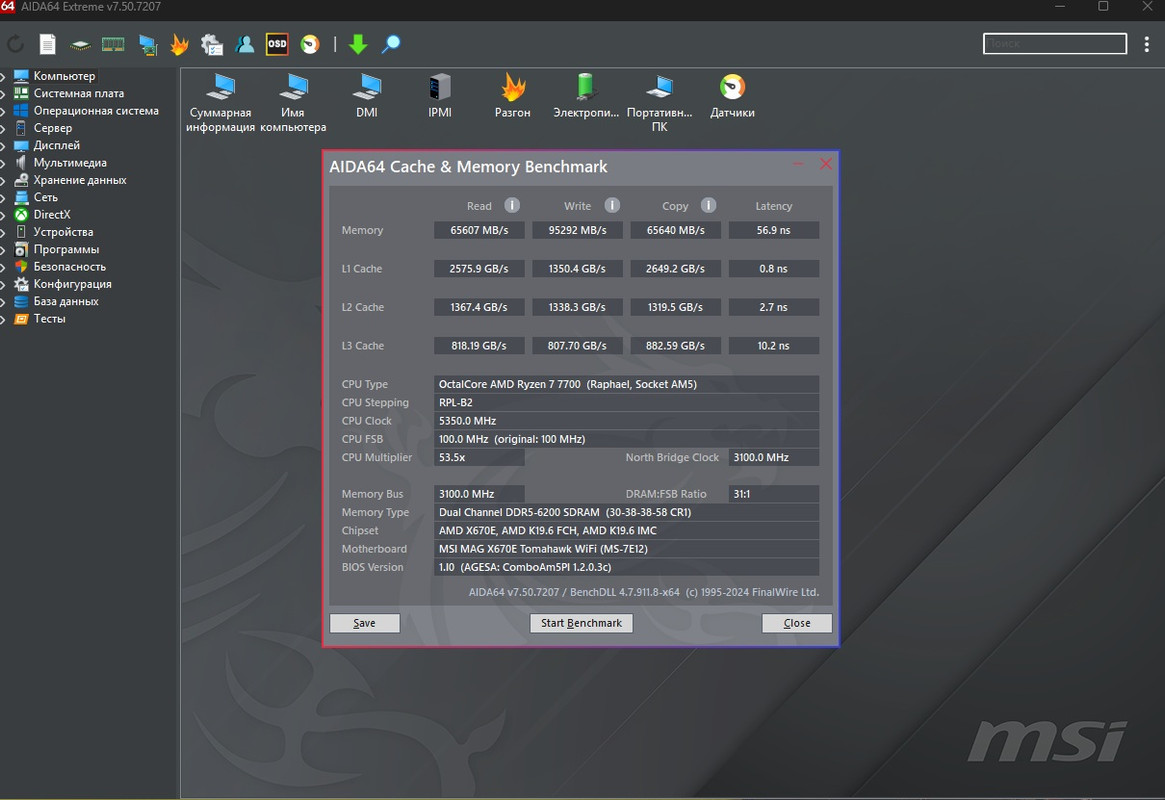1165x800 pixels.
Task: Select Системная плата in the tree
Action: (x=79, y=93)
